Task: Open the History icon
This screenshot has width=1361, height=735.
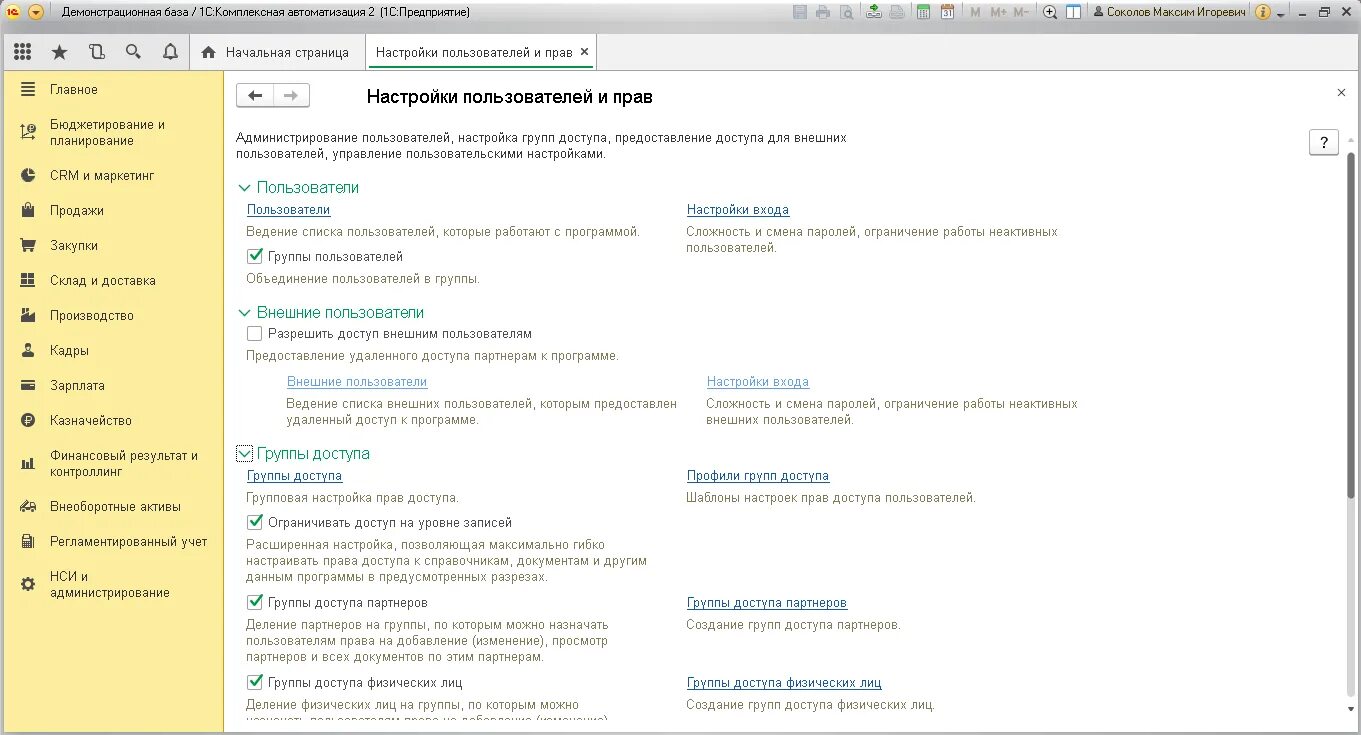Action: click(x=96, y=52)
